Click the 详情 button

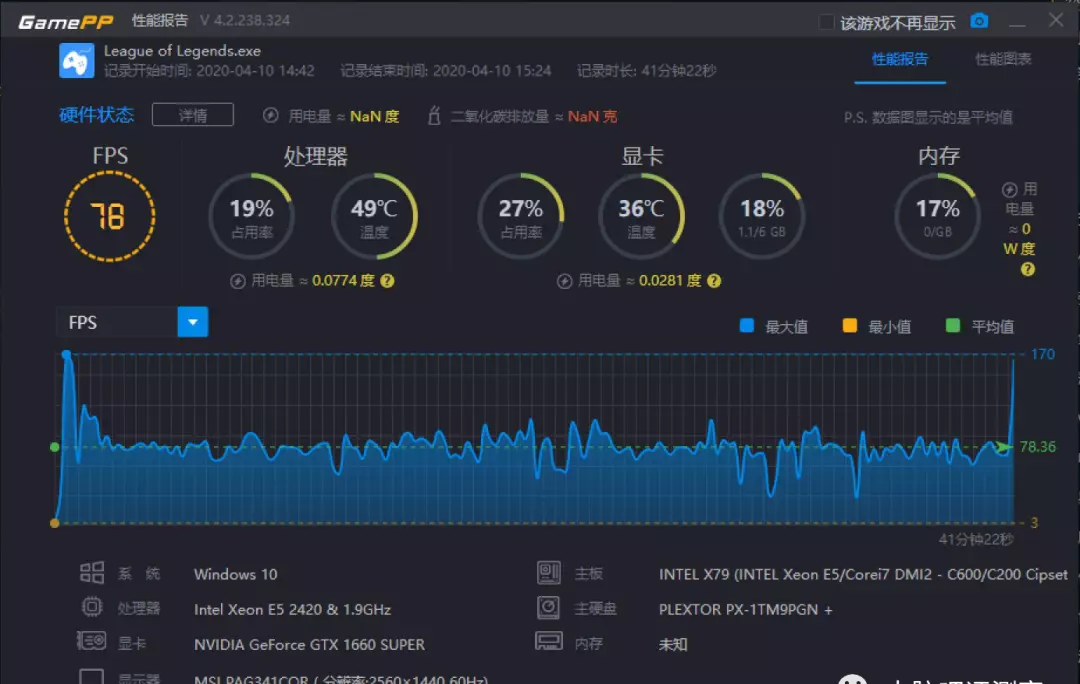[193, 115]
